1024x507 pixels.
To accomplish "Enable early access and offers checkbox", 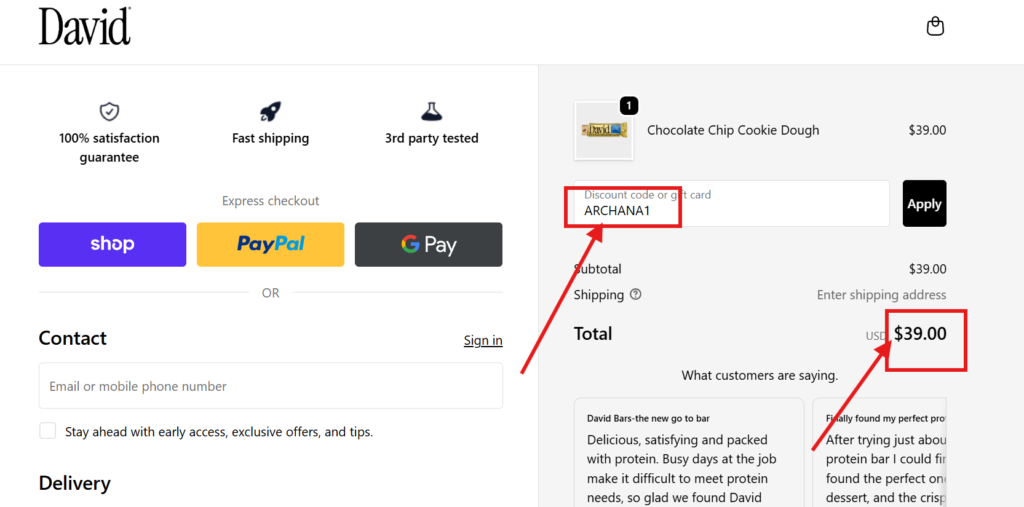I will click(x=48, y=431).
